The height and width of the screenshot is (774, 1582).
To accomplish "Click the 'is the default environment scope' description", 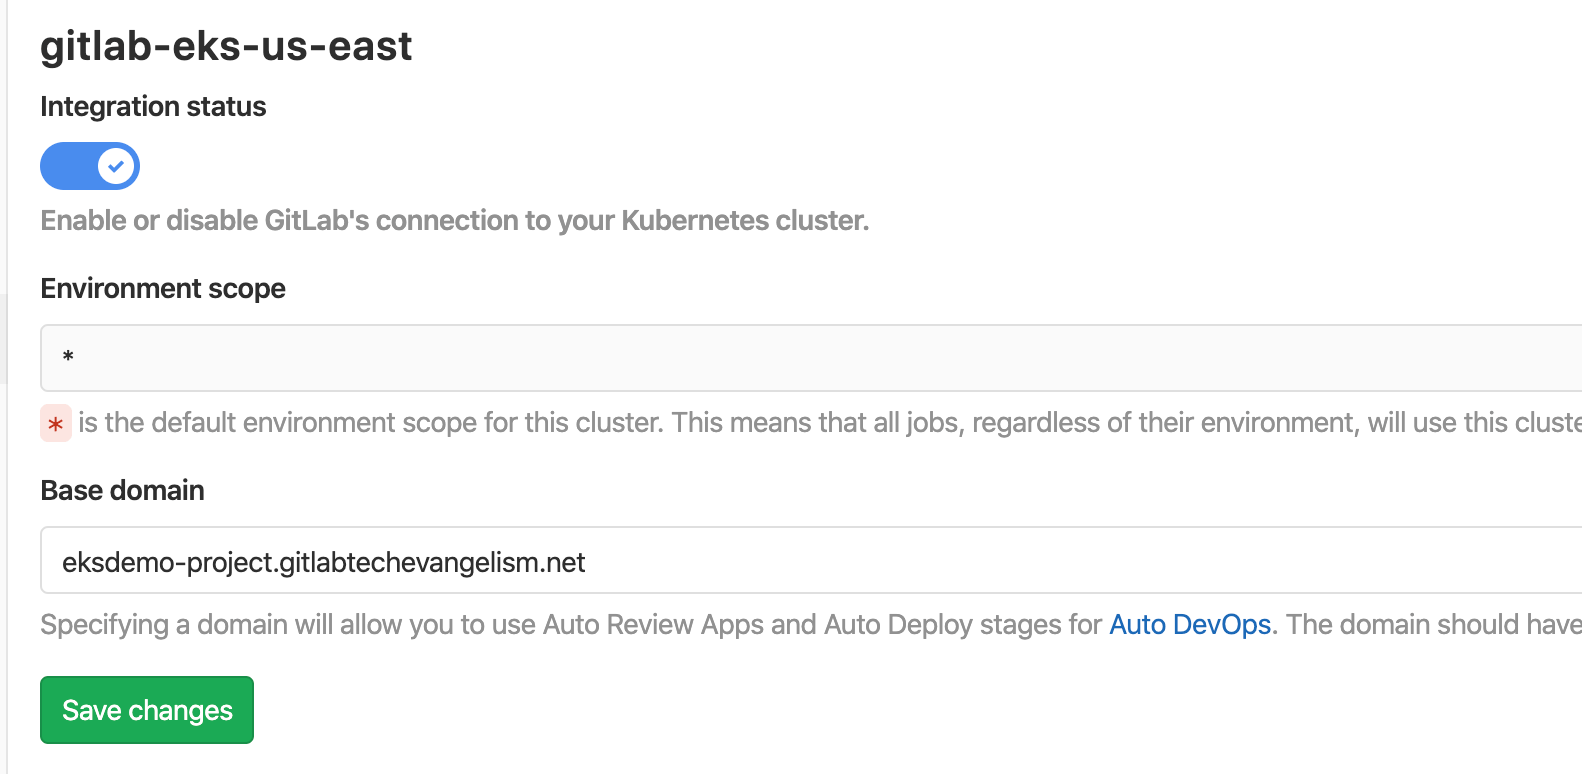I will 830,423.
